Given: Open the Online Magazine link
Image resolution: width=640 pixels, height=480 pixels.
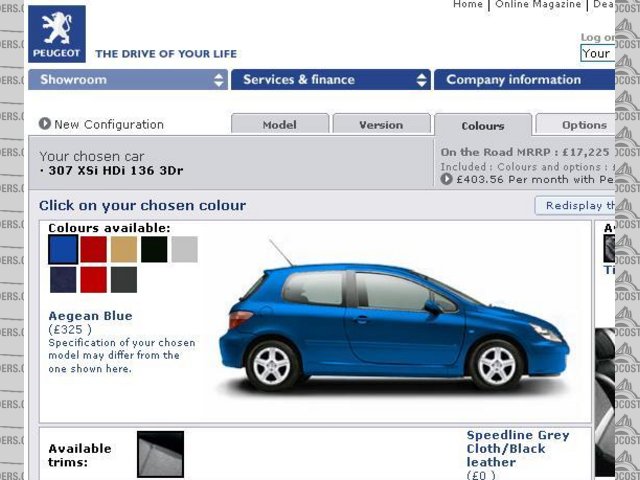Looking at the screenshot, I should [x=538, y=5].
